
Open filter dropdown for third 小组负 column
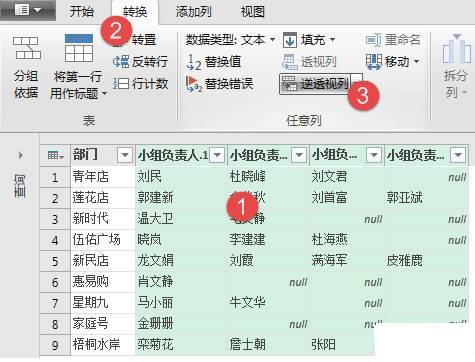pos(374,155)
